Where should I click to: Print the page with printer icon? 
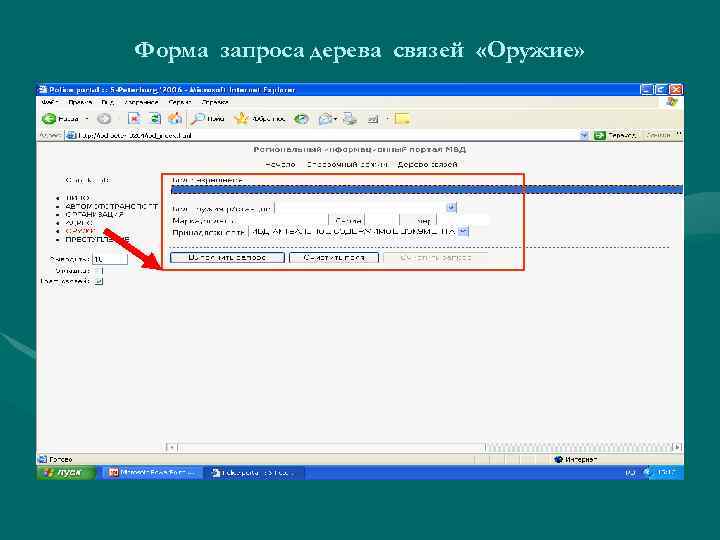pyautogui.click(x=350, y=119)
